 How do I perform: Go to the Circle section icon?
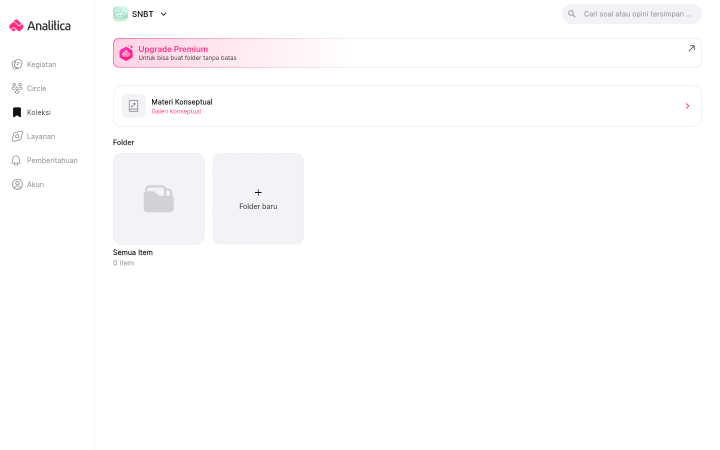(17, 88)
